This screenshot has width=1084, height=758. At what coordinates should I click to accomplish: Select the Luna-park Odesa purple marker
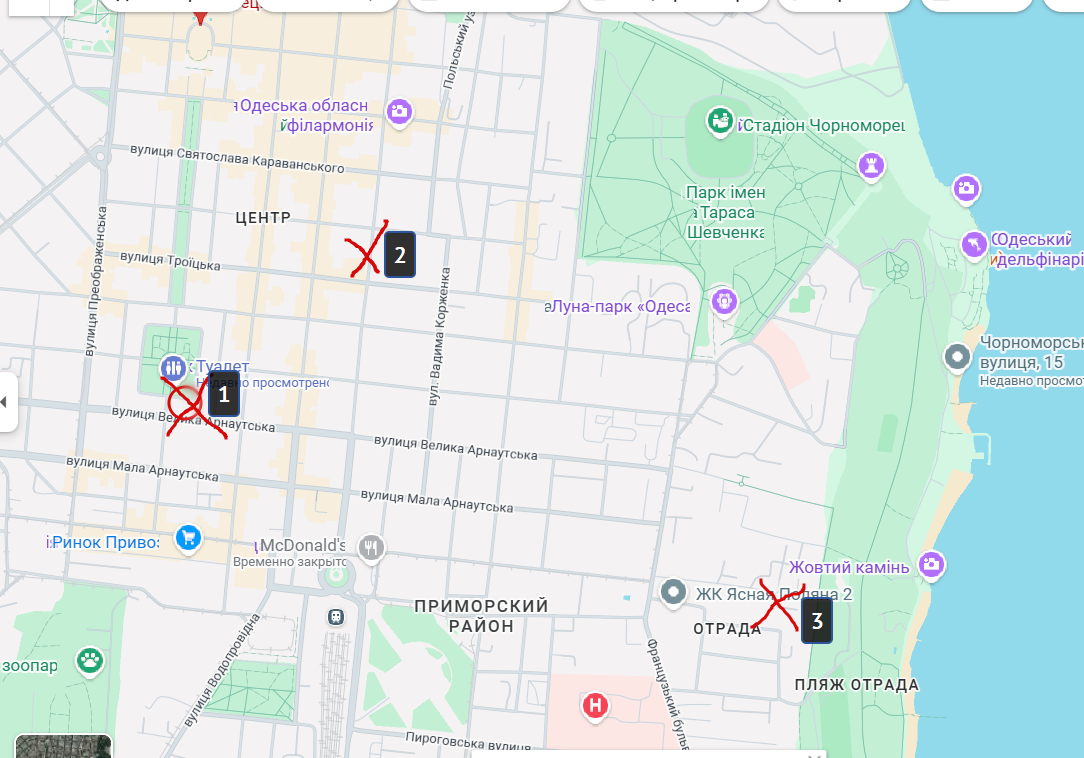pyautogui.click(x=724, y=302)
